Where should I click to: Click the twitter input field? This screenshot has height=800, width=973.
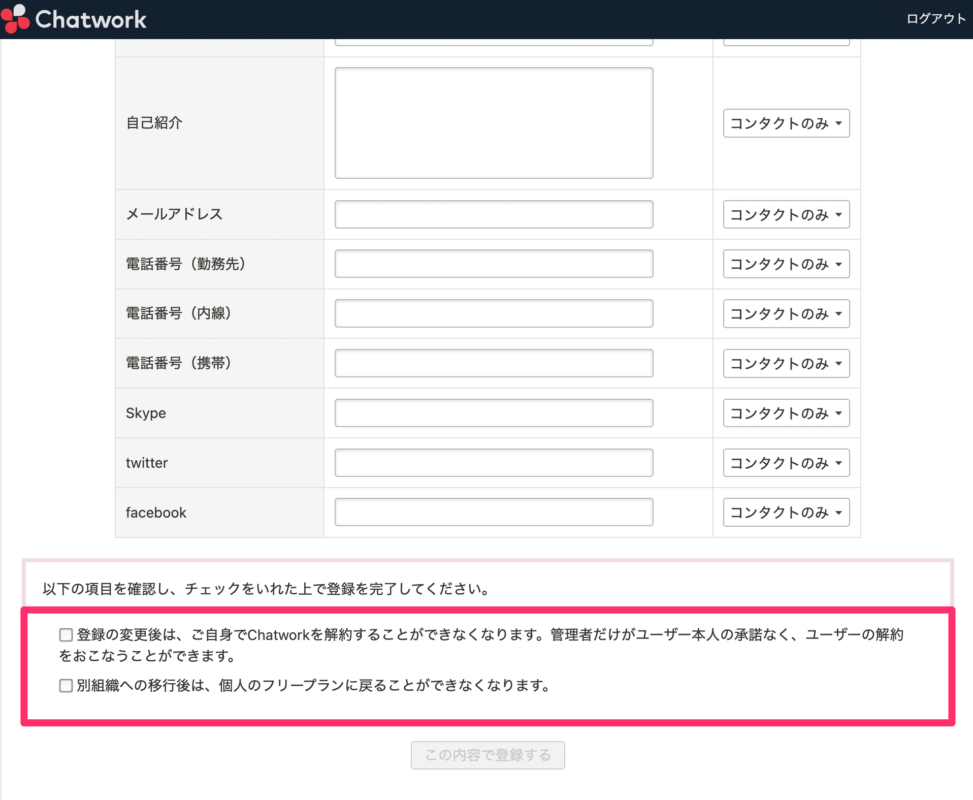(492, 462)
